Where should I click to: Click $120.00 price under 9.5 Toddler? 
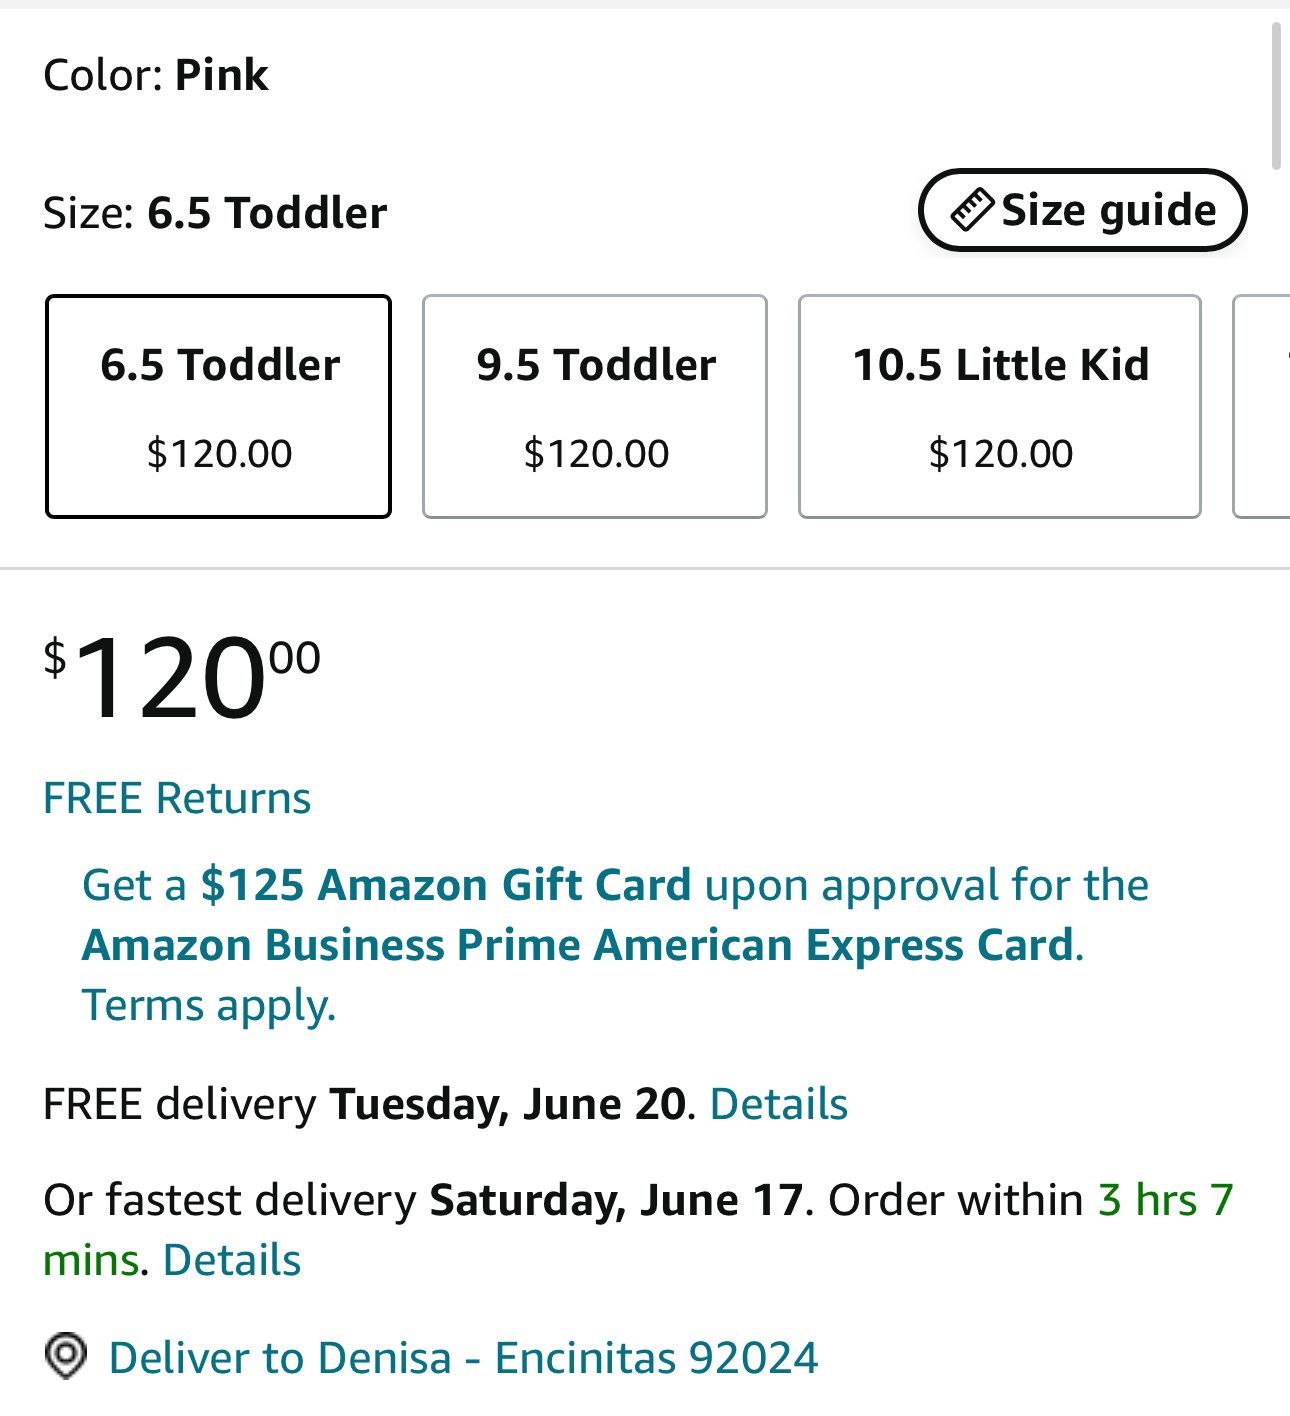(596, 454)
